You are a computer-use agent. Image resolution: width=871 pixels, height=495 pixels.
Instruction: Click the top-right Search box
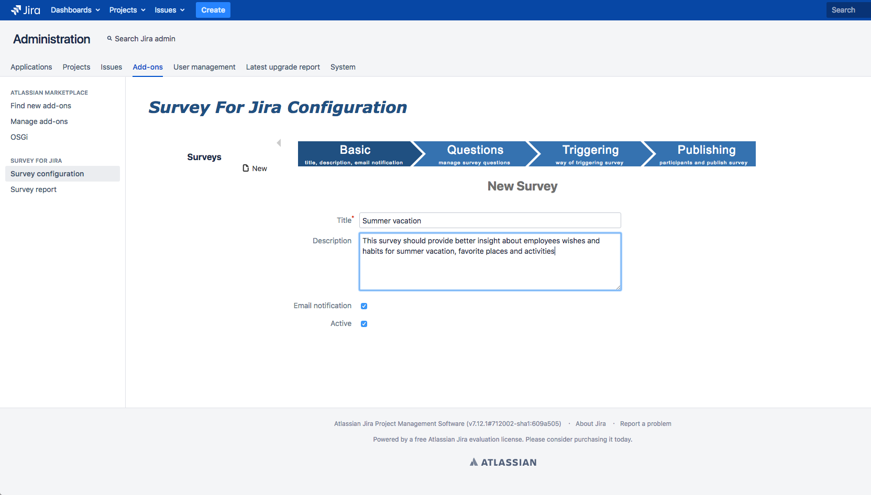(848, 10)
